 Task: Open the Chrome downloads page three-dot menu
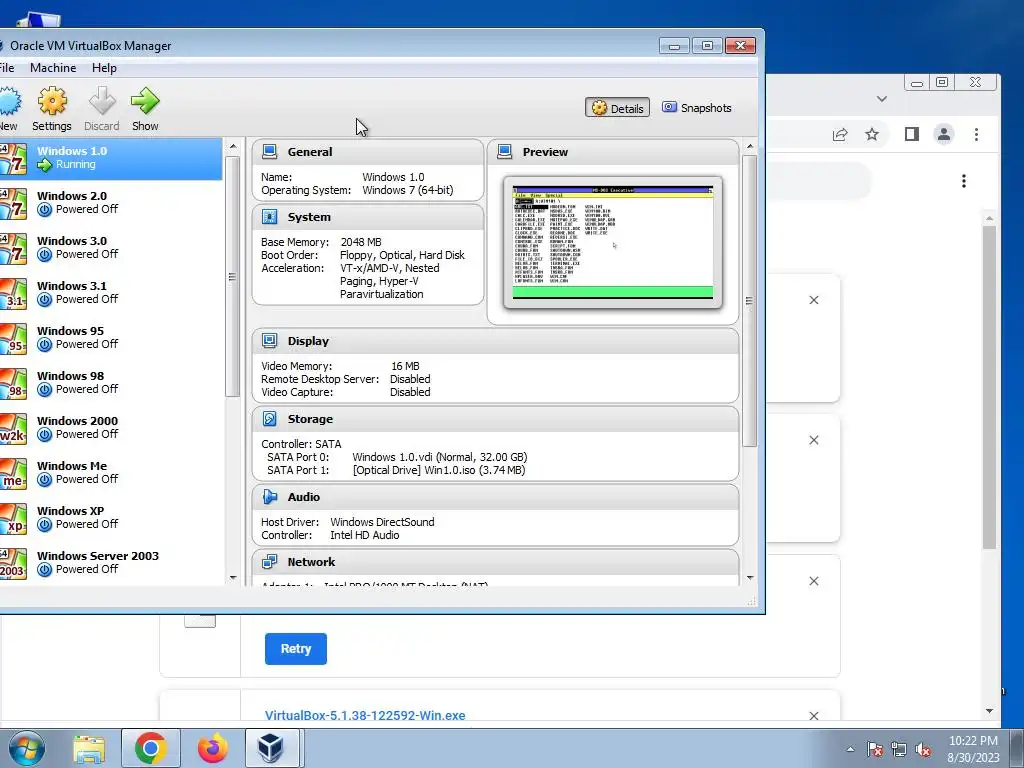(x=964, y=181)
